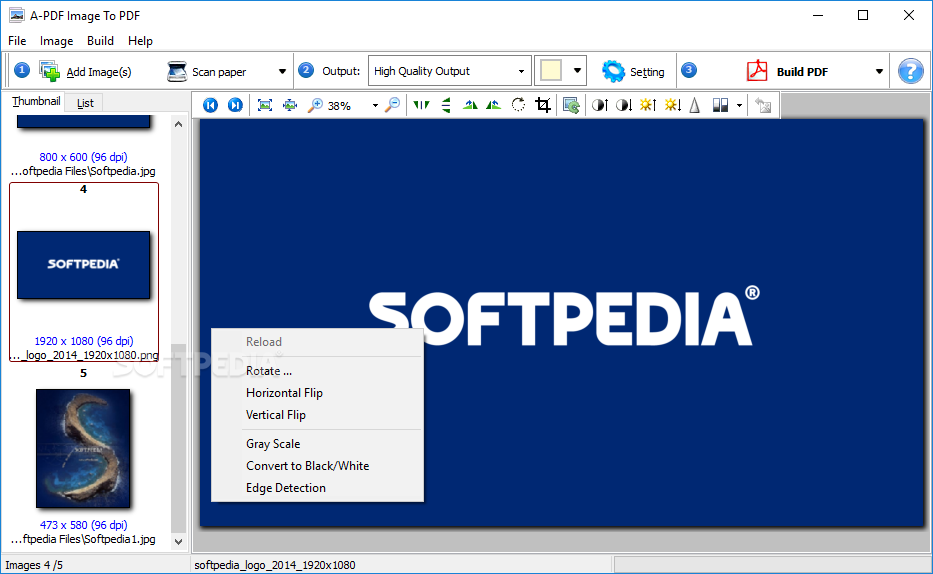
Task: Select the Crop tool
Action: 543,105
